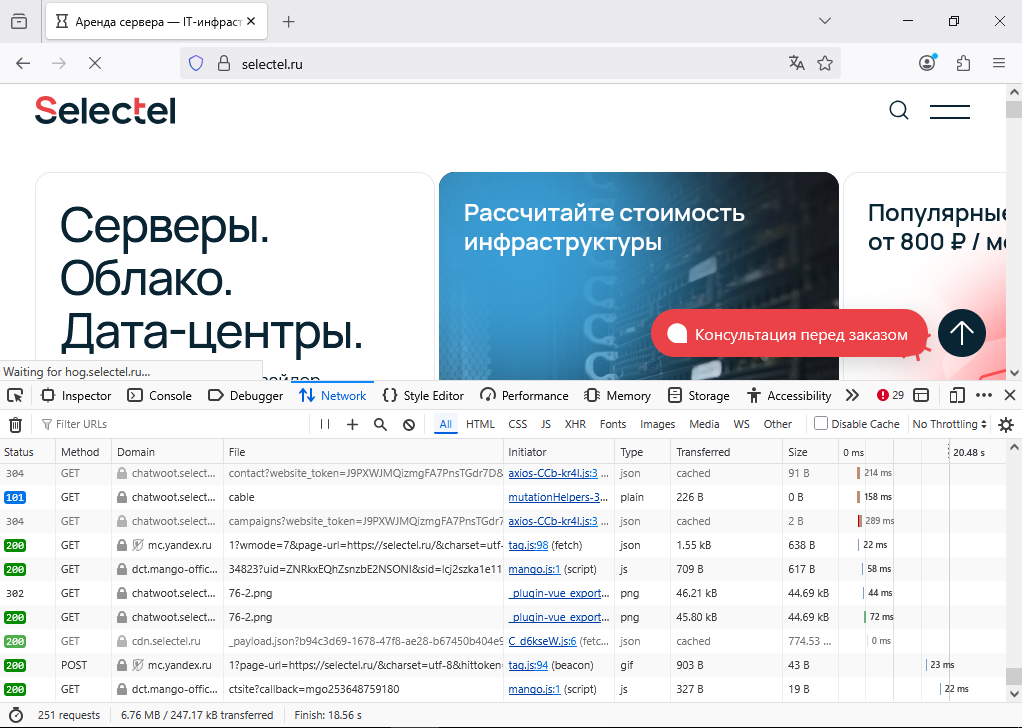Filter requests by XHR type
Screen dimensions: 1022x728
pyautogui.click(x=575, y=424)
